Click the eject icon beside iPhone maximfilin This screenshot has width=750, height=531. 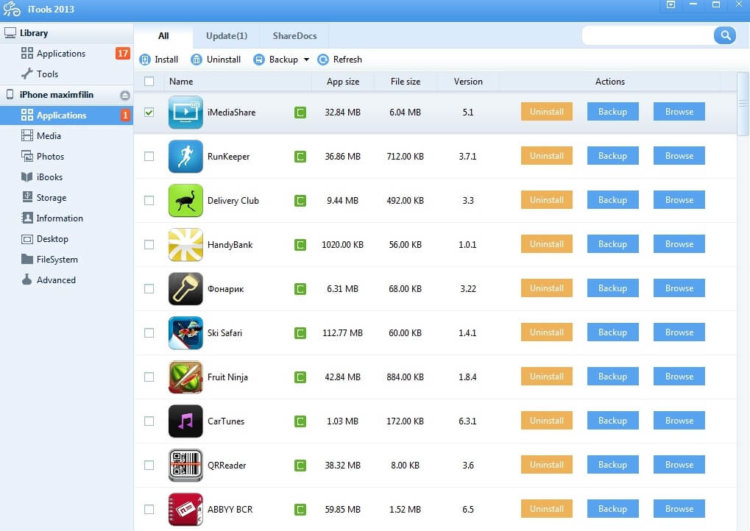(x=125, y=95)
